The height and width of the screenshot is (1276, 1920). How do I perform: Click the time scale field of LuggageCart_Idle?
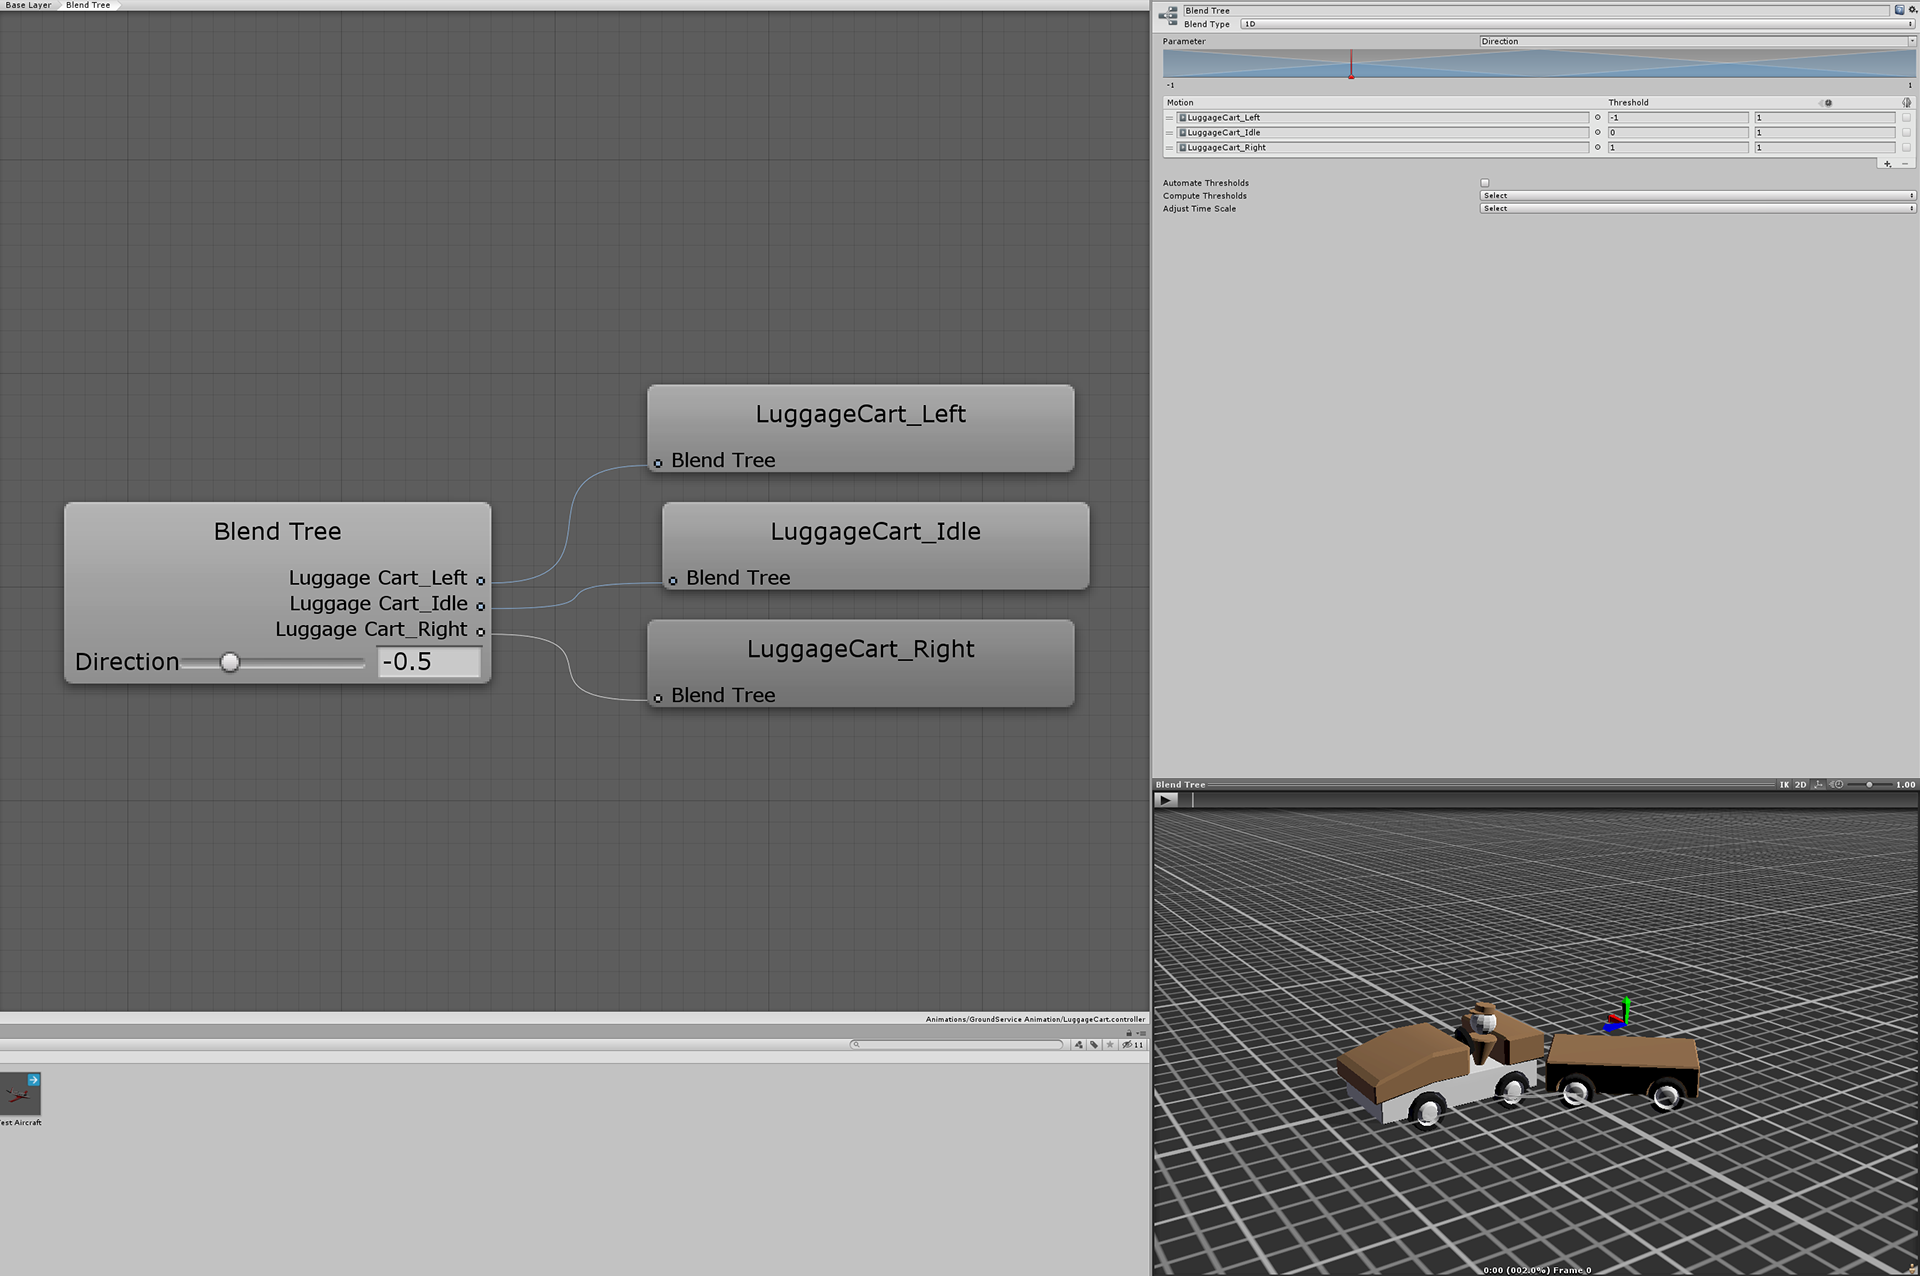[x=1825, y=133]
